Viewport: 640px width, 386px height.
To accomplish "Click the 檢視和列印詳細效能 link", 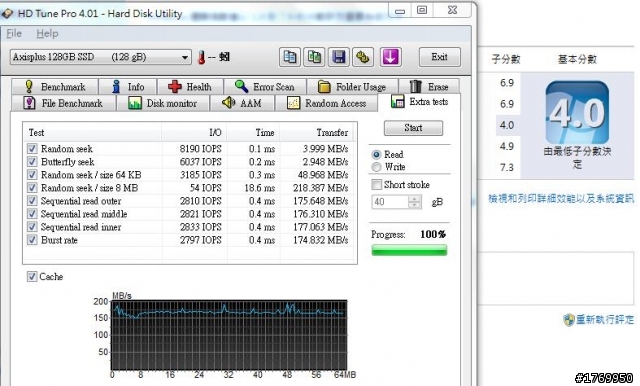I will pyautogui.click(x=562, y=199).
